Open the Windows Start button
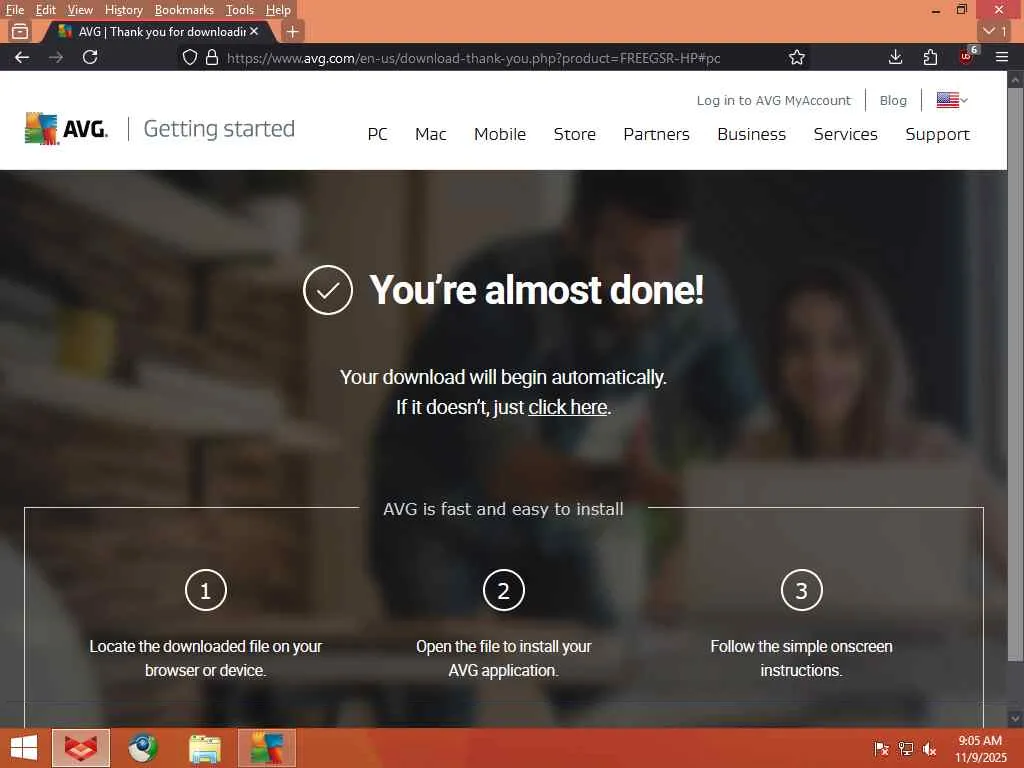This screenshot has height=768, width=1024. [24, 748]
